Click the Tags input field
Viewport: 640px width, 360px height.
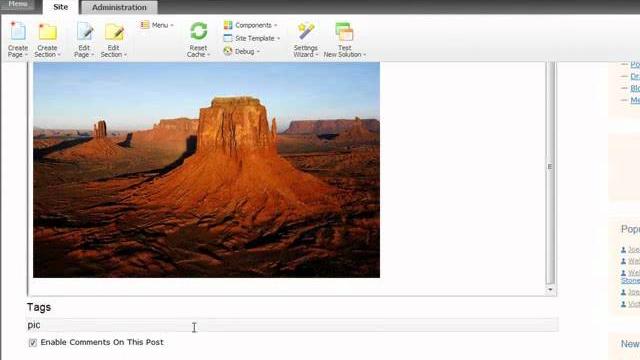[292, 325]
